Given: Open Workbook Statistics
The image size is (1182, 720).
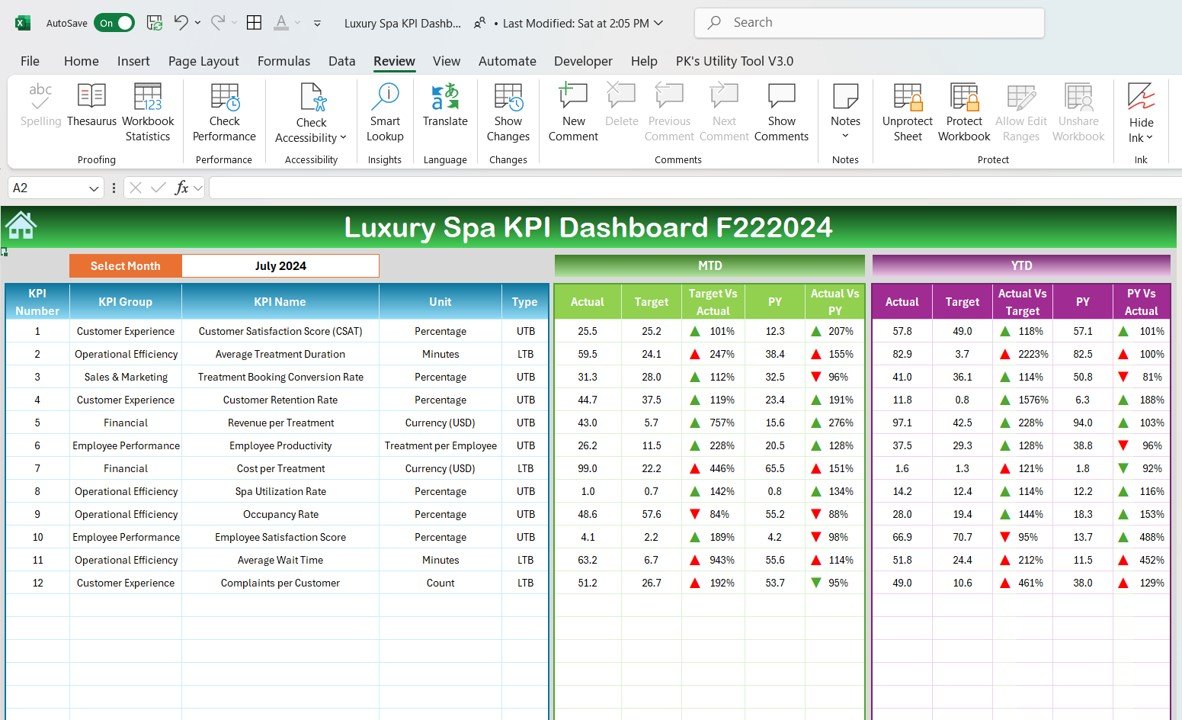Looking at the screenshot, I should pyautogui.click(x=148, y=112).
